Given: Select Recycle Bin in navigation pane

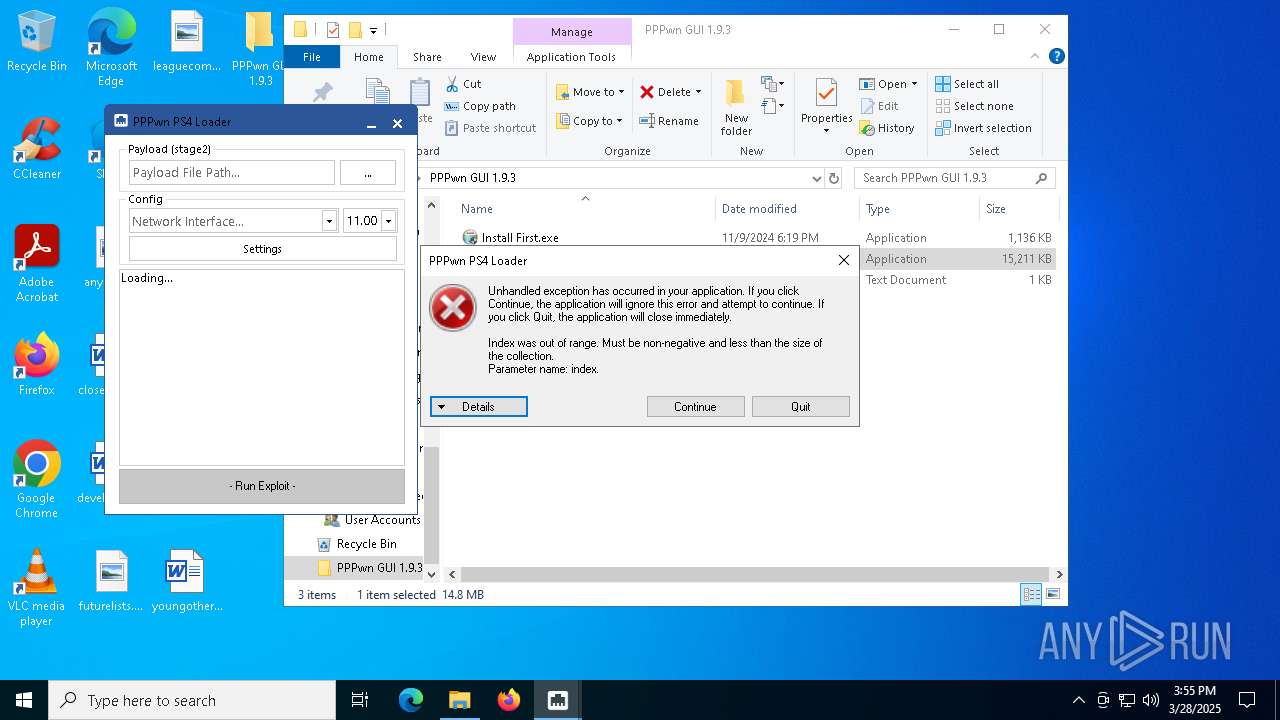Looking at the screenshot, I should 366,544.
